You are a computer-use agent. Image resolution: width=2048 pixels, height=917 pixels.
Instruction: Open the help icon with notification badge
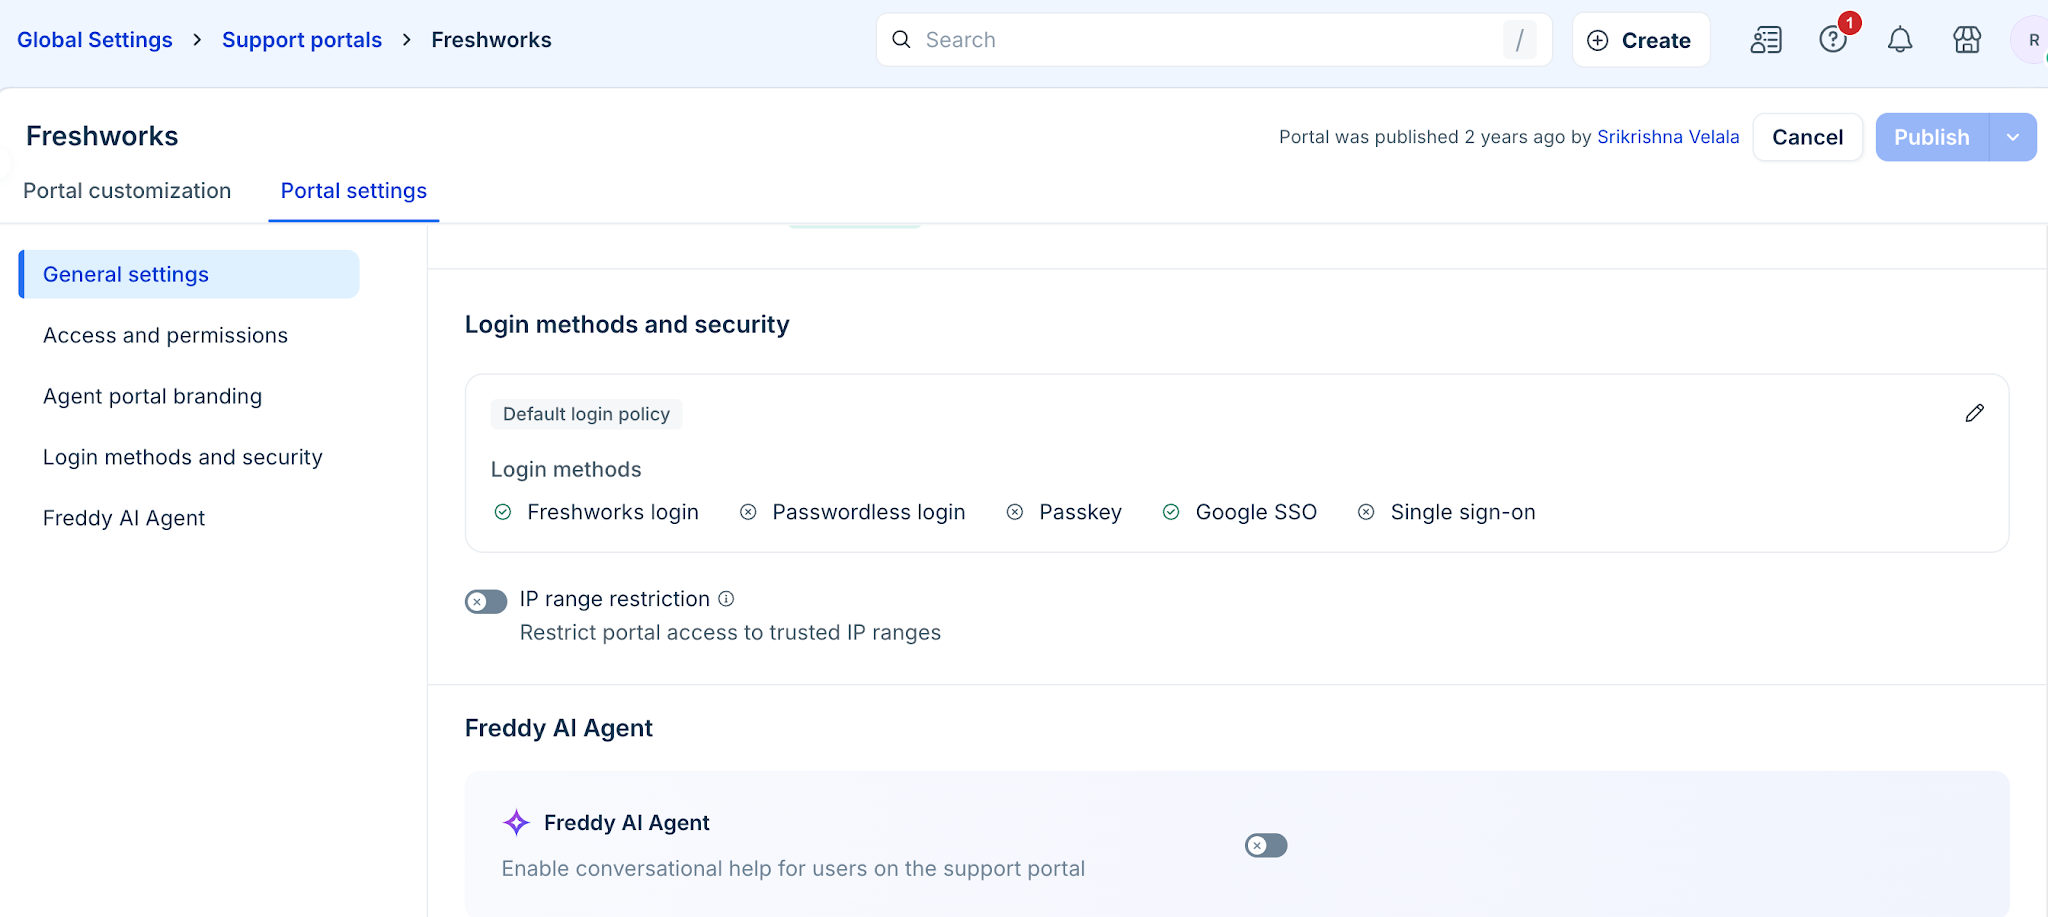coord(1833,40)
